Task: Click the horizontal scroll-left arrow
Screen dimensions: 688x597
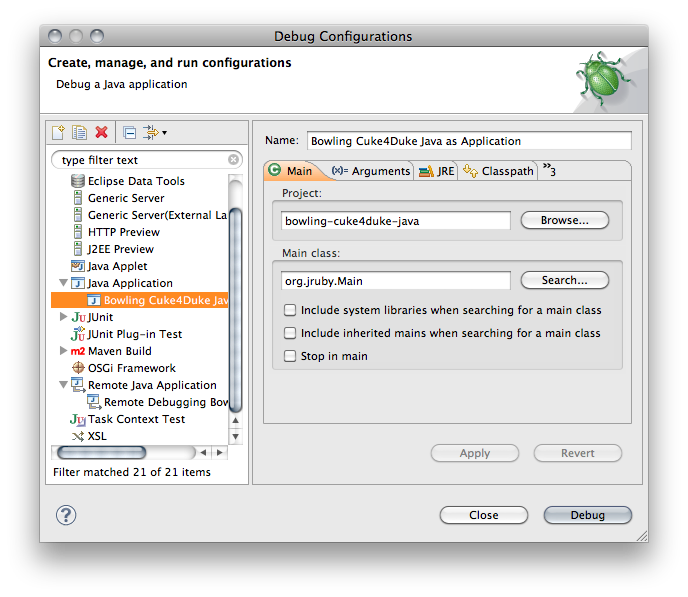Action: 203,452
